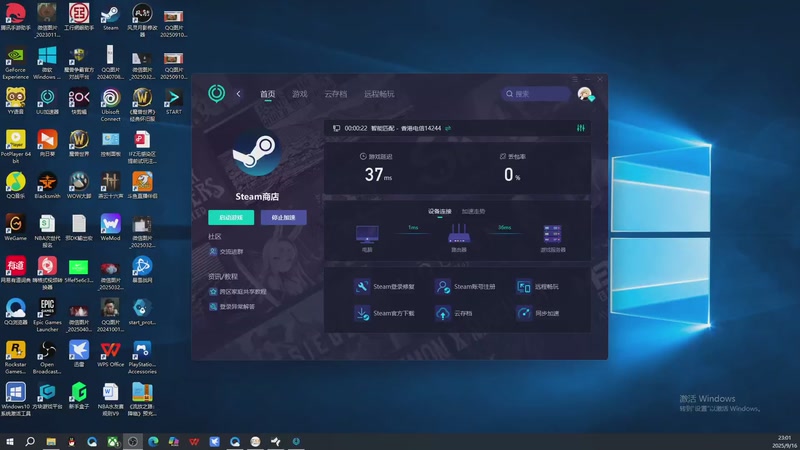Viewport: 800px width, 450px height.
Task: Select the WPS Office desktop shortcut
Action: click(111, 354)
